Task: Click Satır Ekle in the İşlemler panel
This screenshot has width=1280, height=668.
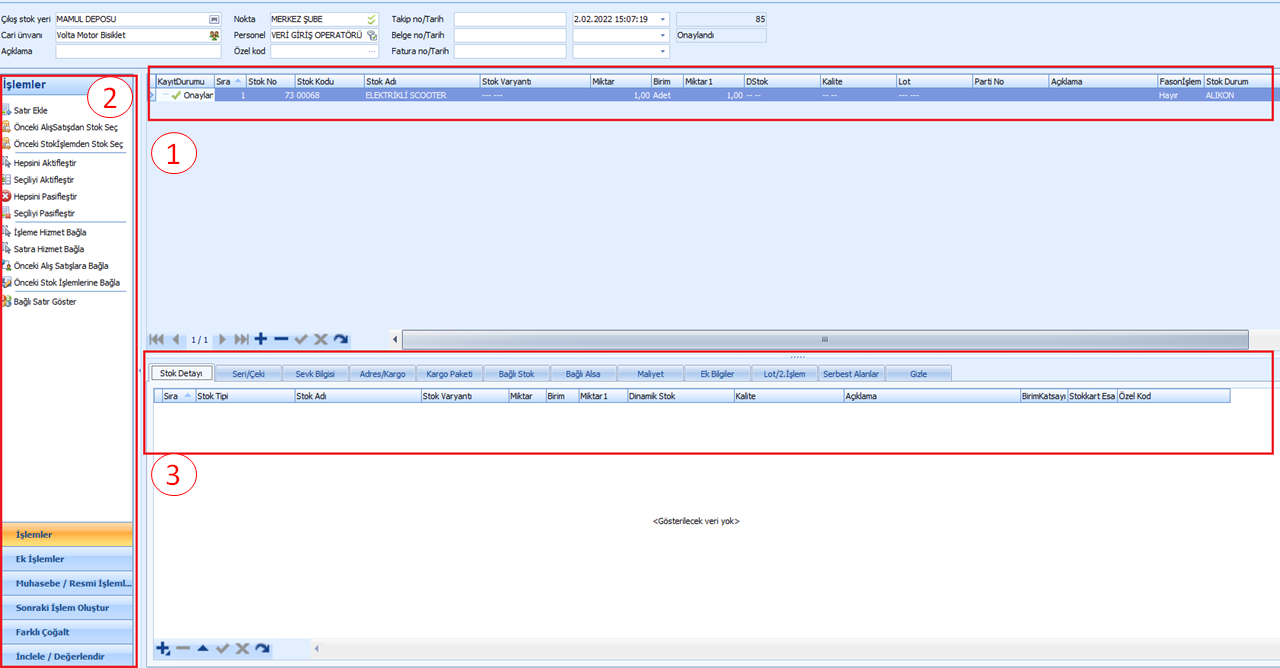Action: (x=31, y=110)
